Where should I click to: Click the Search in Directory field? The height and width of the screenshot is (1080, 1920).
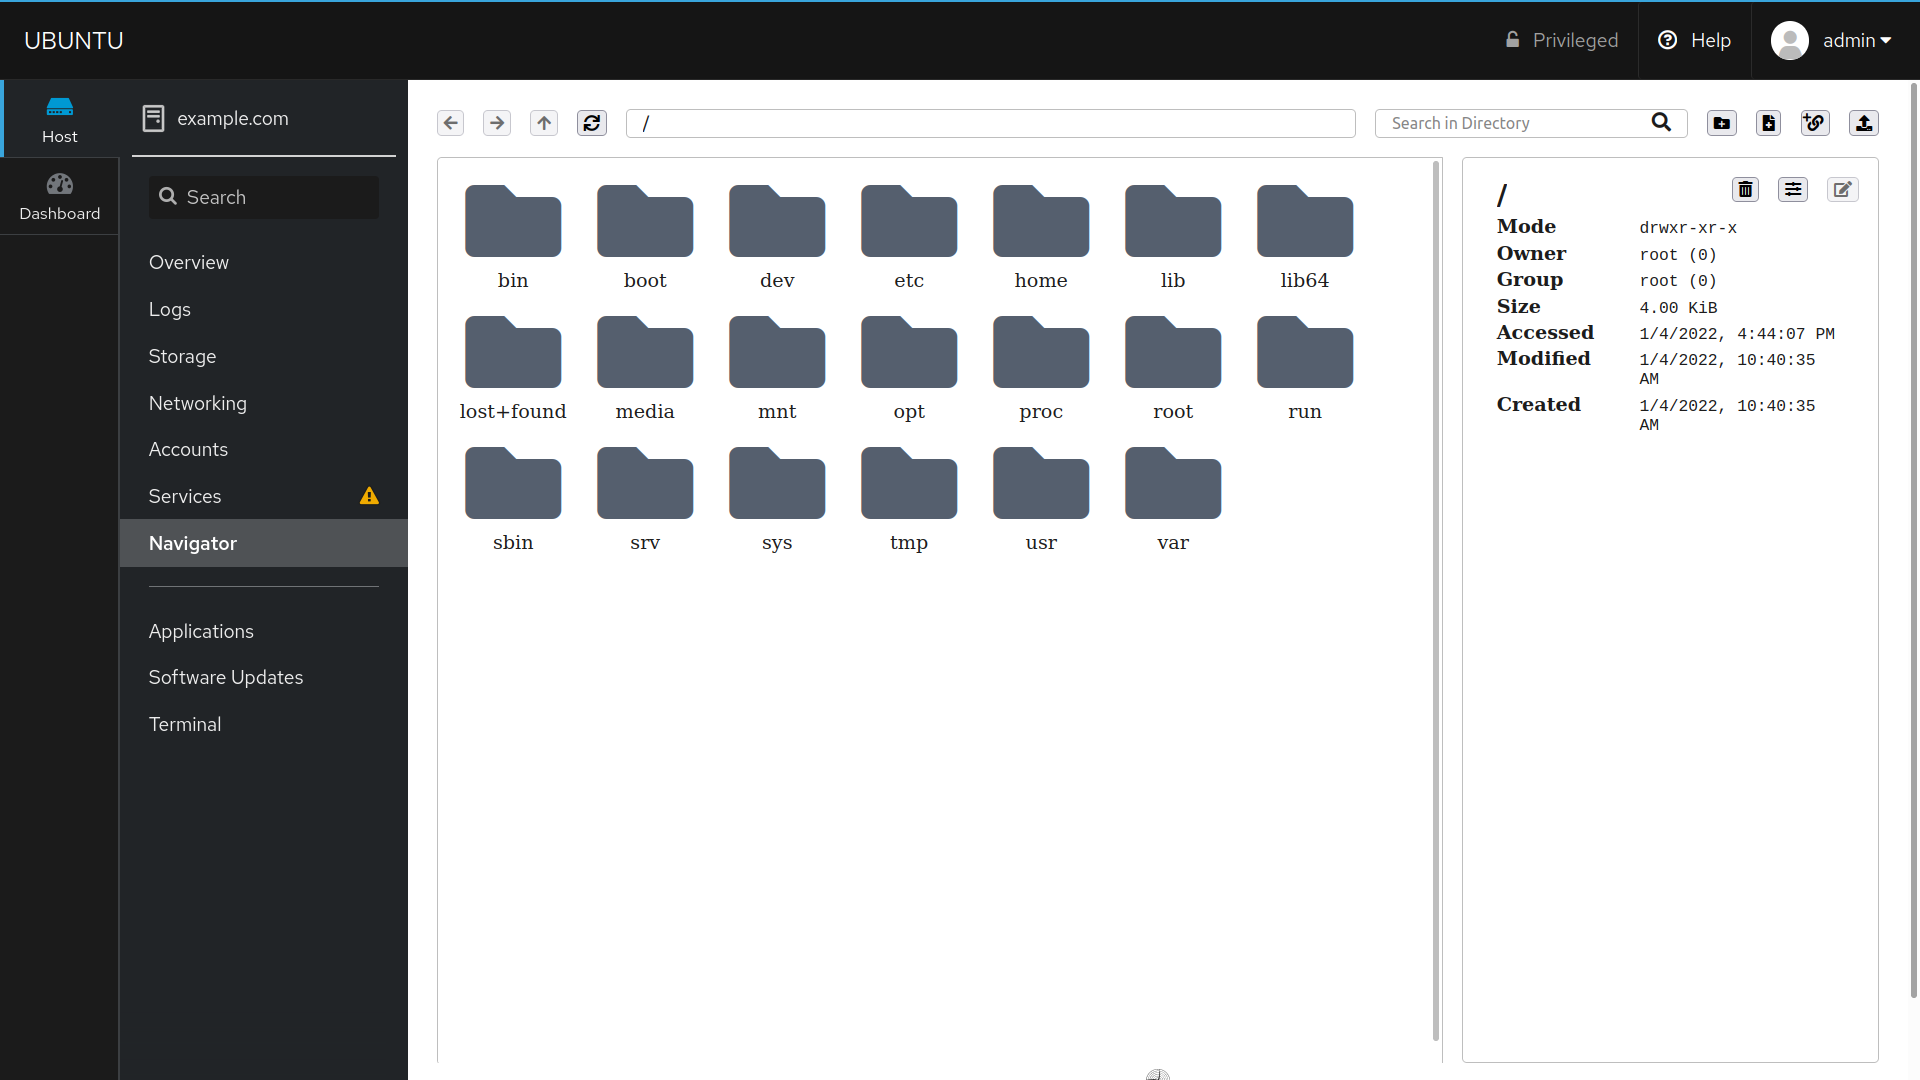click(x=1510, y=123)
